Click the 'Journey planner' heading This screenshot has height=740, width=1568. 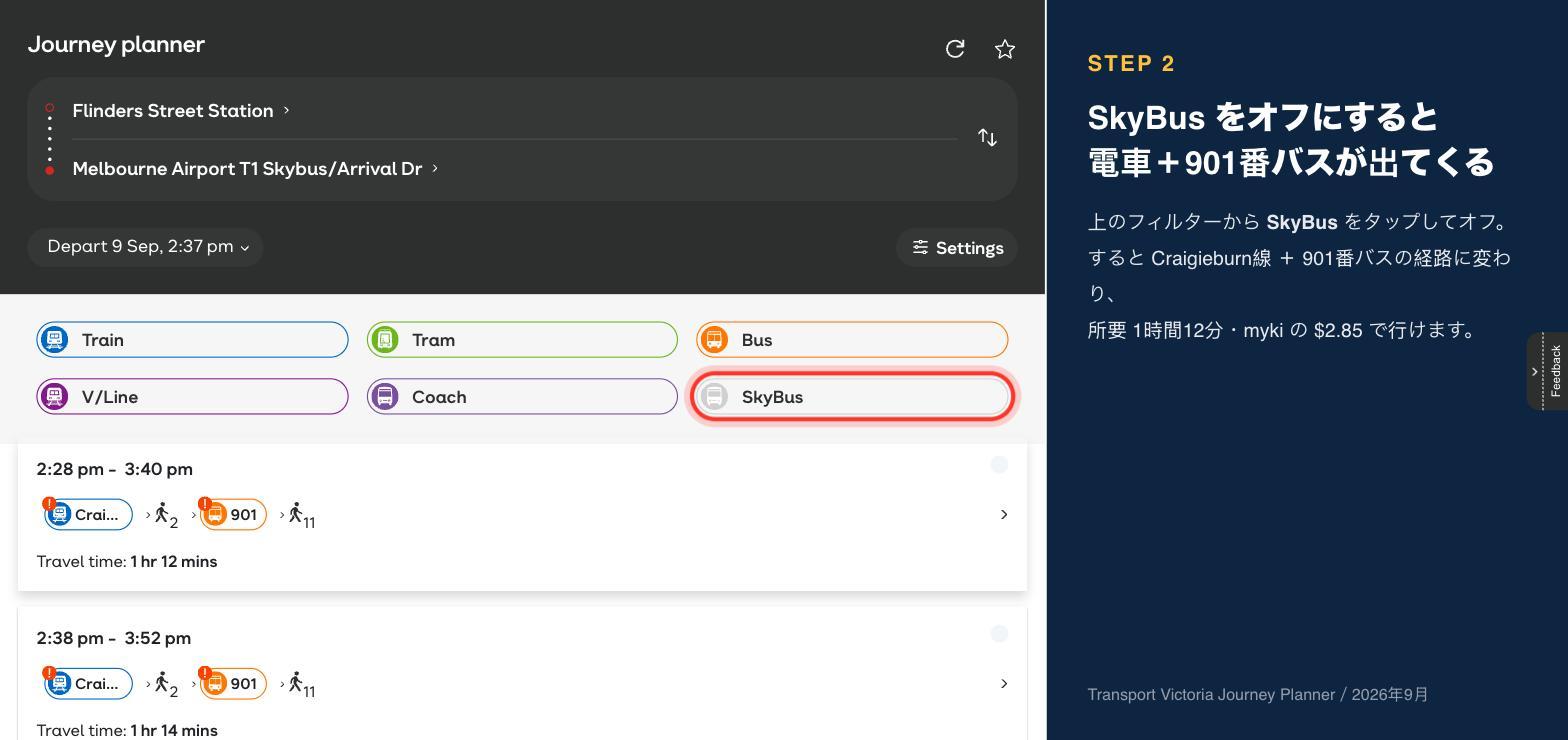click(x=116, y=45)
